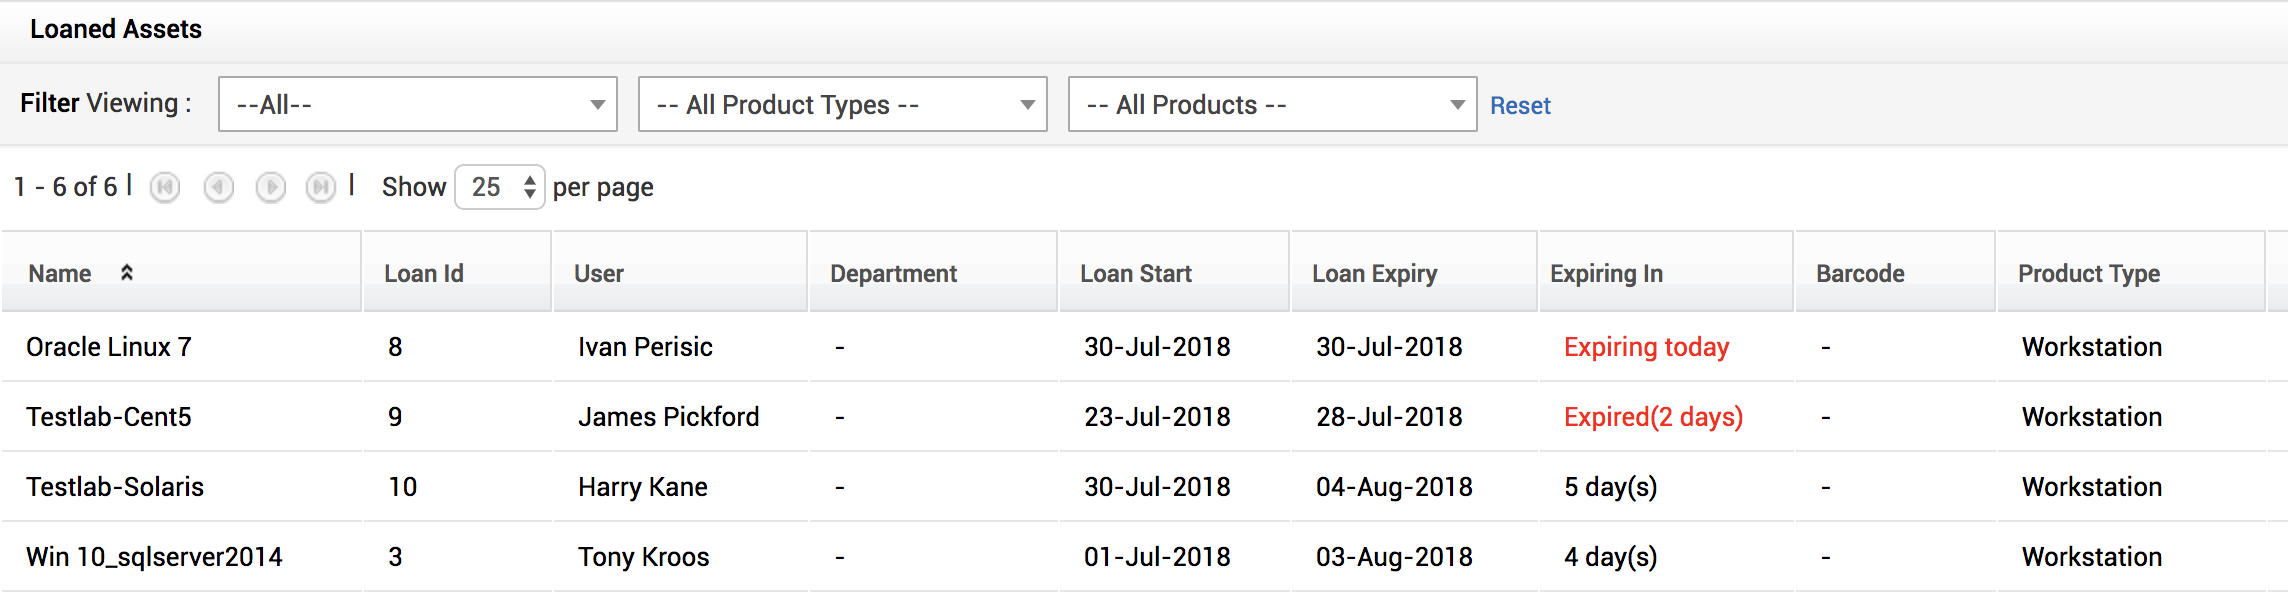This screenshot has width=2288, height=594.
Task: Open the Testlab-Cent5 loaned asset
Action: pyautogui.click(x=109, y=417)
